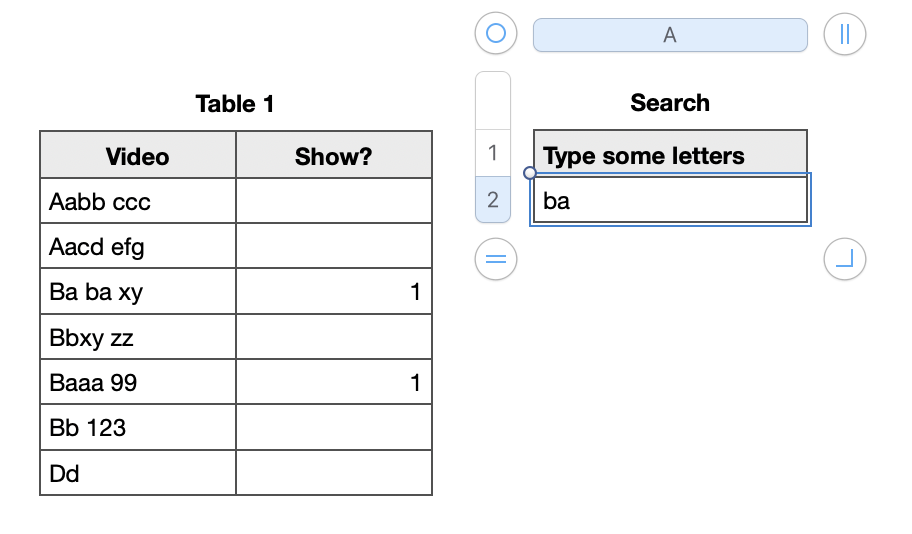912x534 pixels.
Task: Click the search input cell containing "ba"
Action: 670,200
